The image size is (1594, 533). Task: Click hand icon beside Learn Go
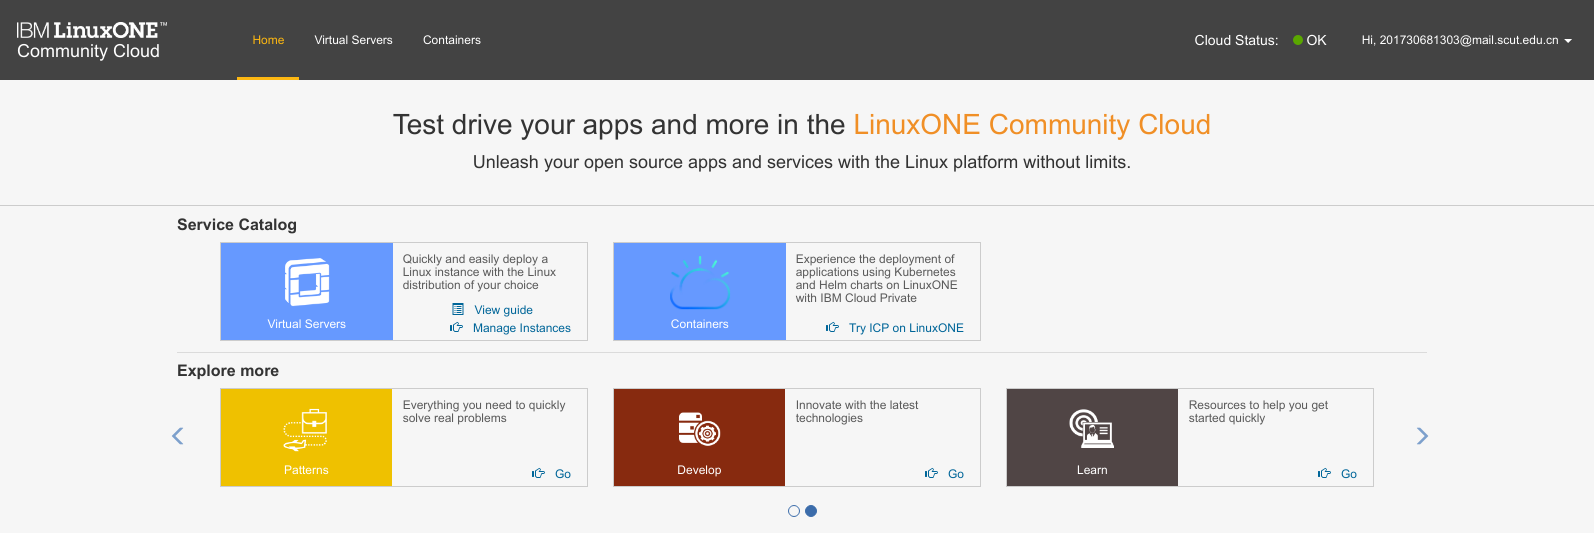click(1324, 474)
